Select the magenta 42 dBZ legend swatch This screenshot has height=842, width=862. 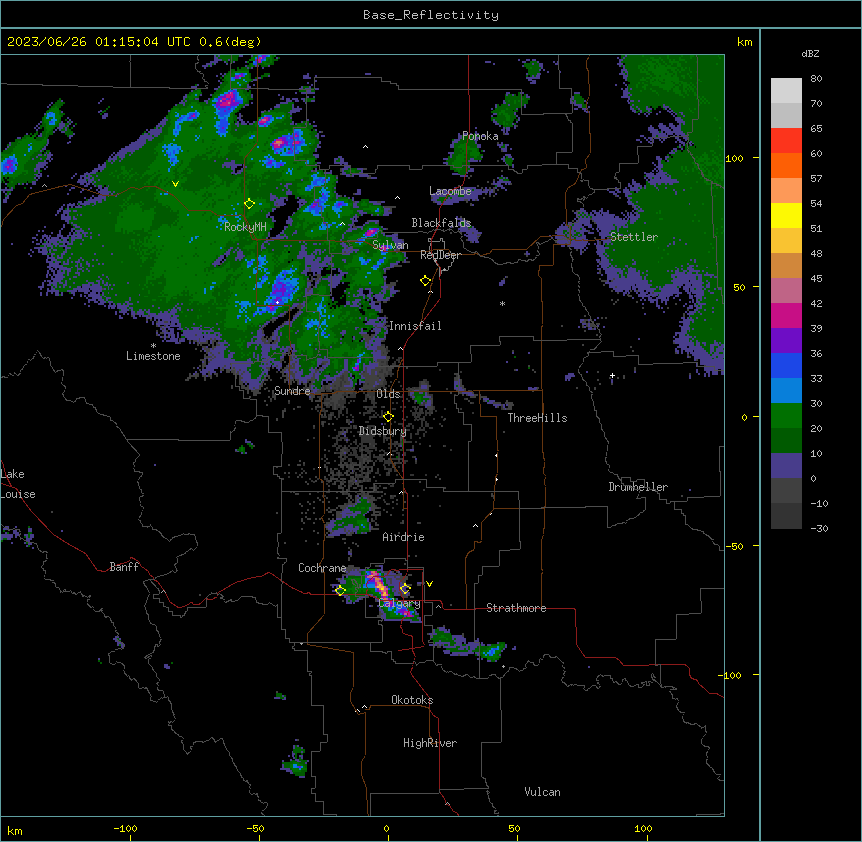tap(786, 315)
